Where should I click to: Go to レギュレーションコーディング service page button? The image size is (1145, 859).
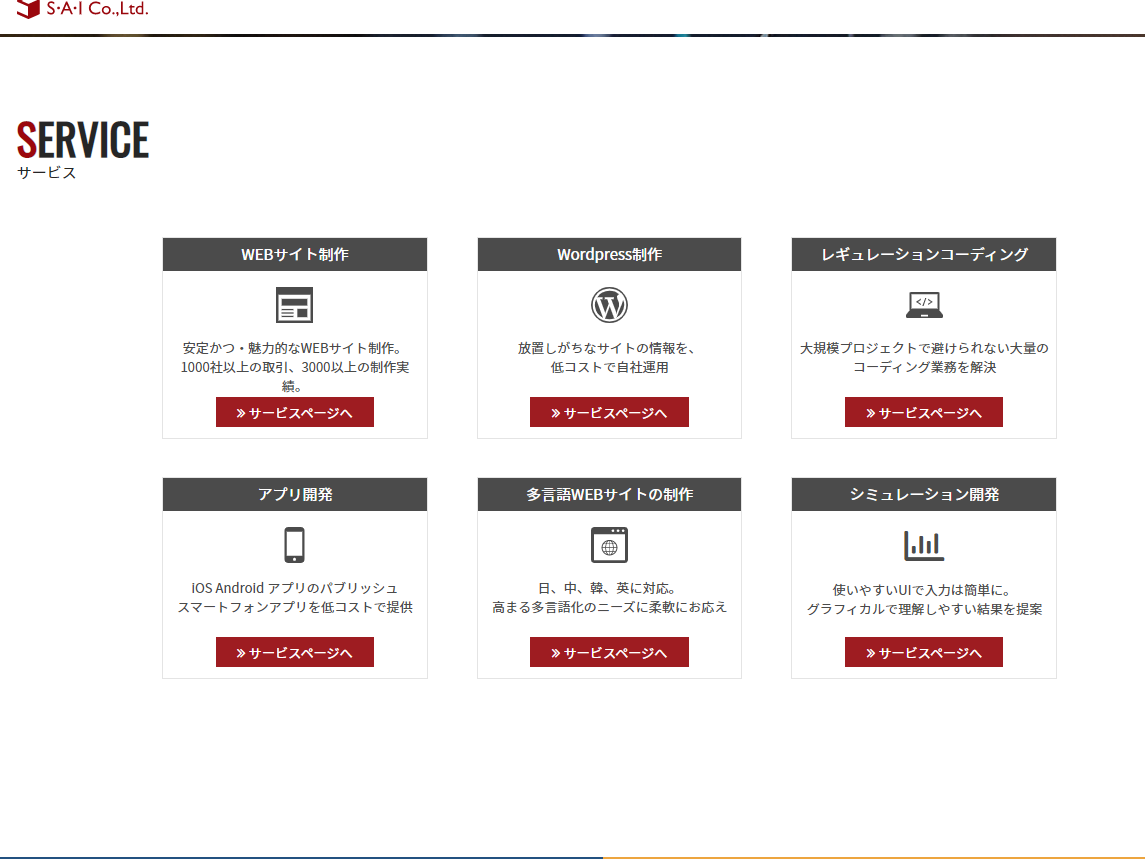[x=923, y=412]
